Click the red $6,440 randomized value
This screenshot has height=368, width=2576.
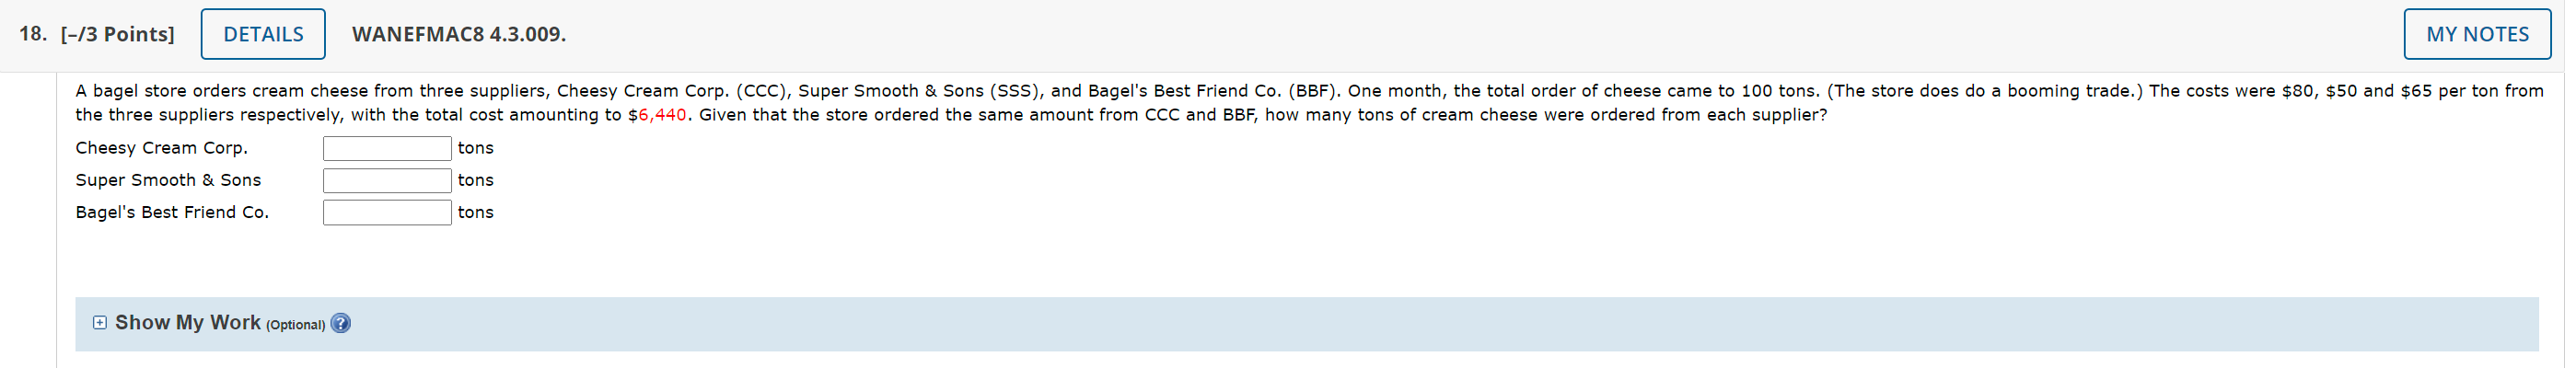click(661, 115)
